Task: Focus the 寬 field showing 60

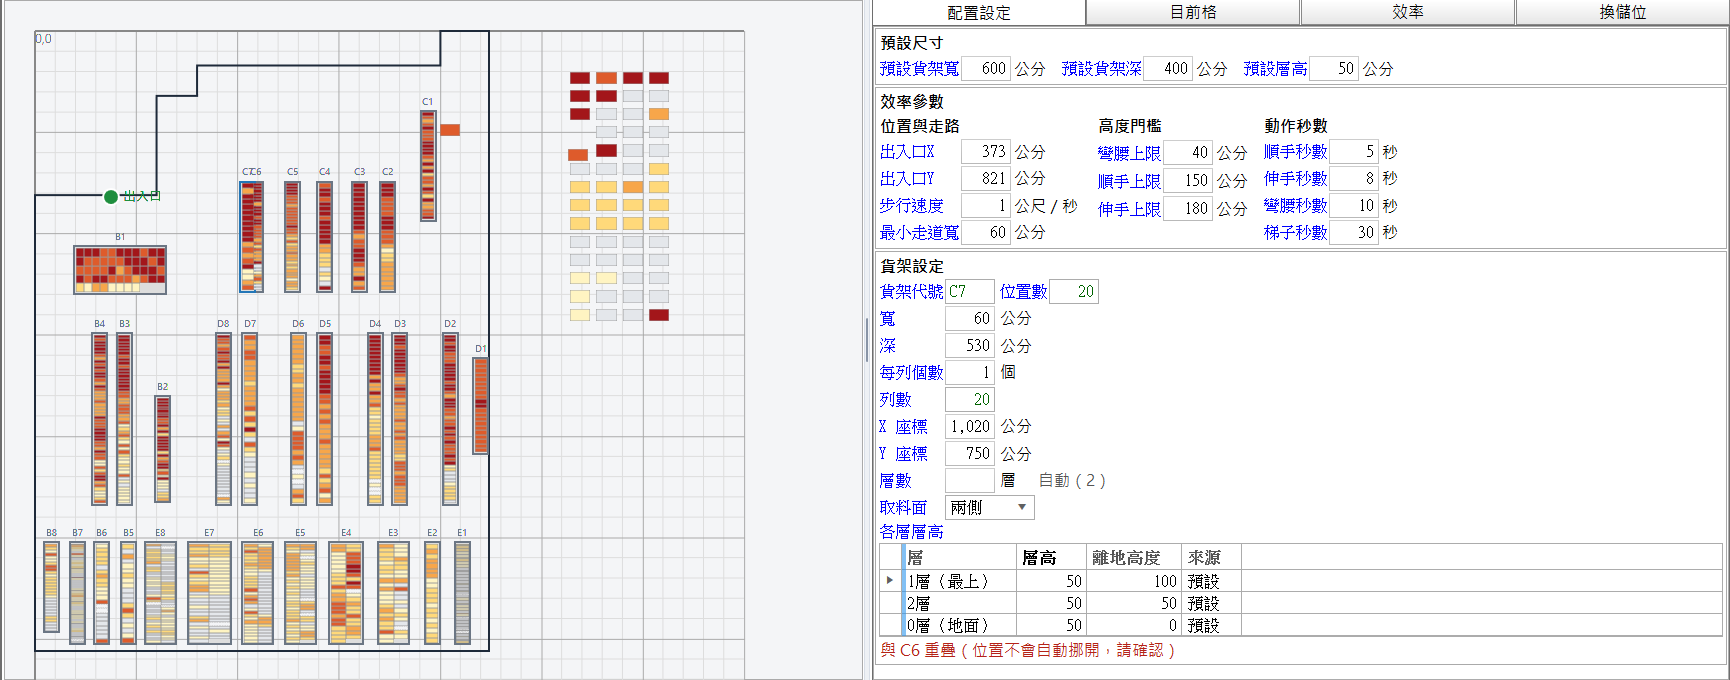Action: click(969, 318)
